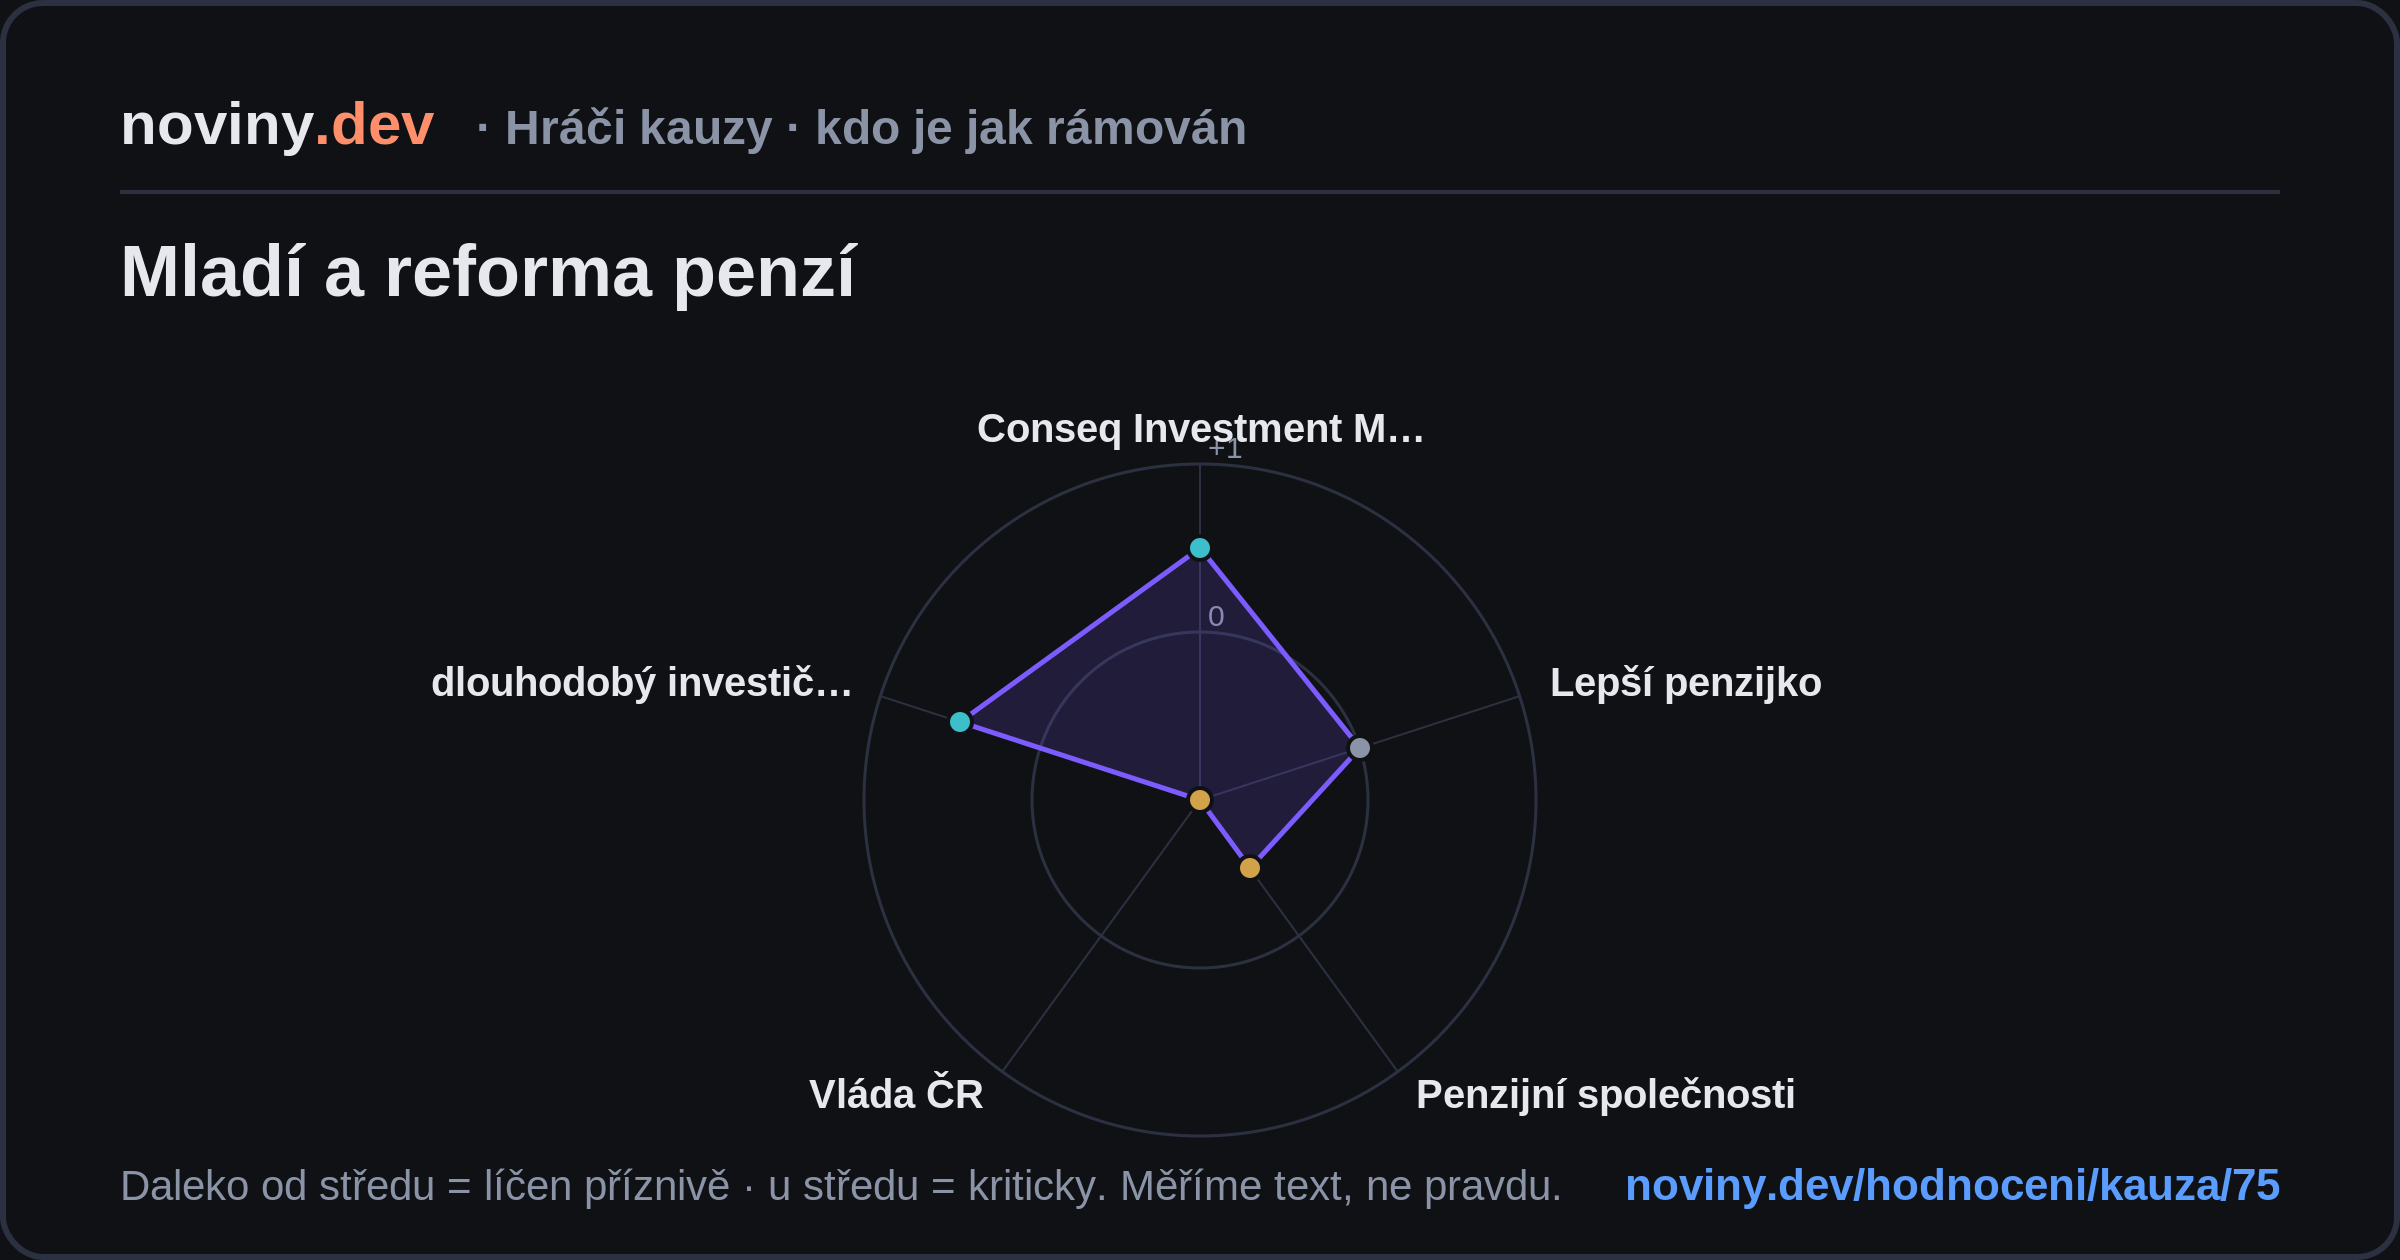The width and height of the screenshot is (2400, 1260).
Task: Click the noviny.dev logo text
Action: [x=277, y=126]
